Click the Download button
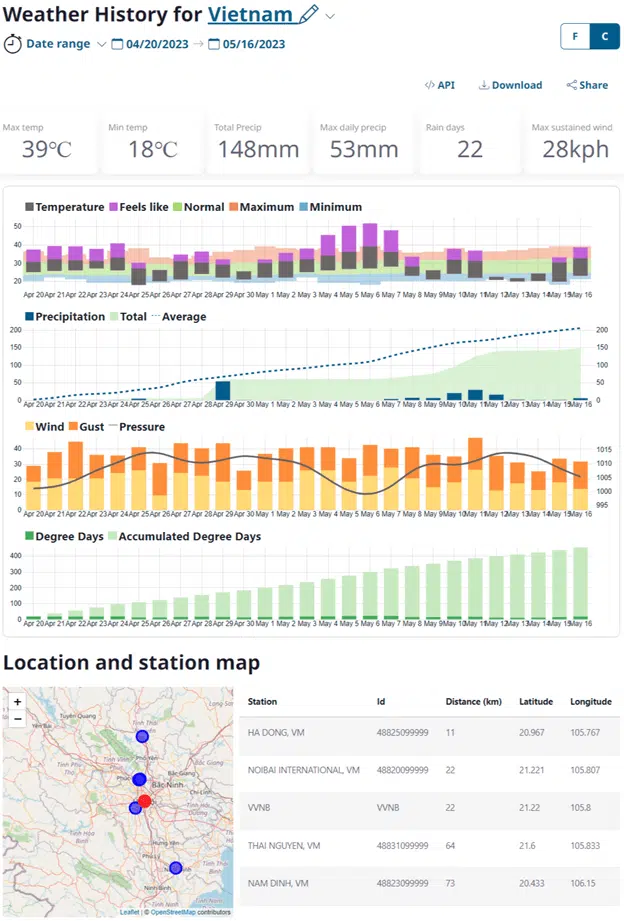This screenshot has height=921, width=624. point(510,85)
